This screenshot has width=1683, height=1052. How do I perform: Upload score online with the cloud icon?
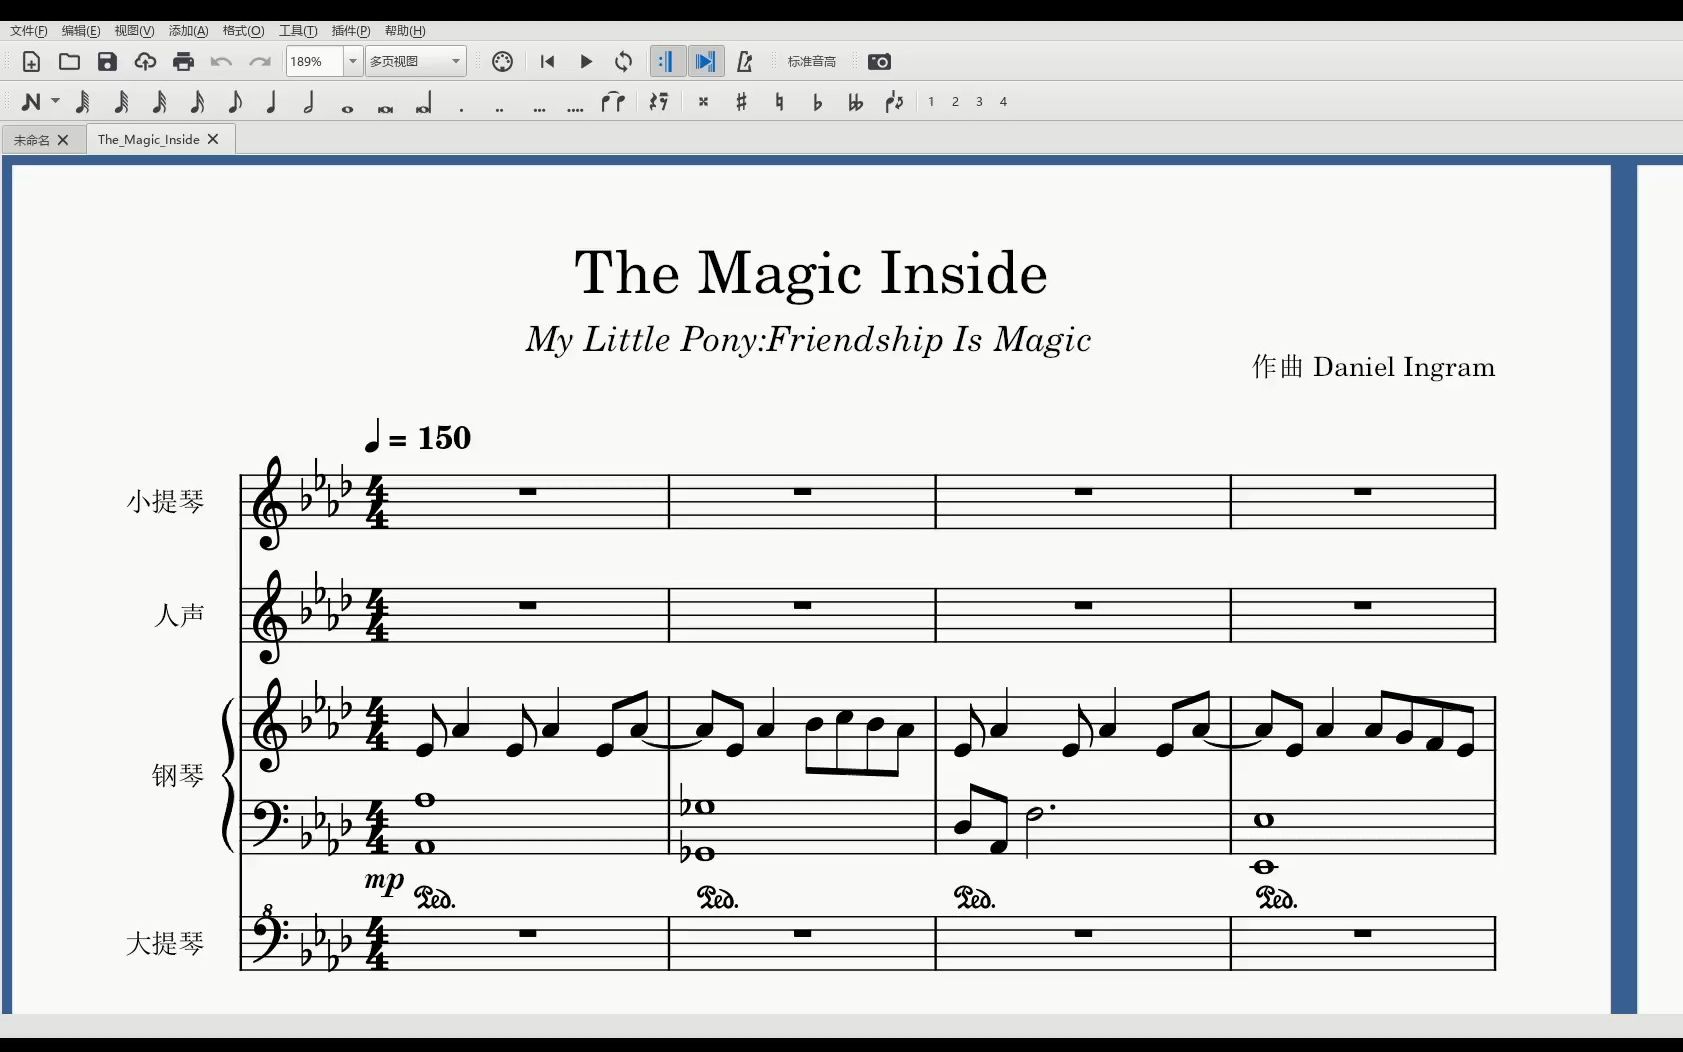(145, 62)
